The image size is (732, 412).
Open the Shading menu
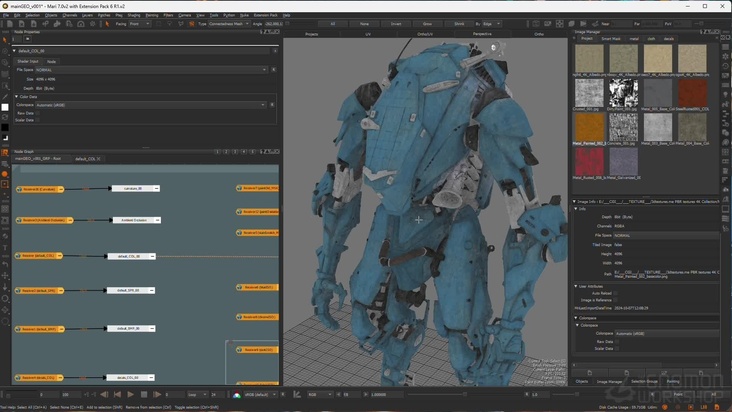click(134, 15)
